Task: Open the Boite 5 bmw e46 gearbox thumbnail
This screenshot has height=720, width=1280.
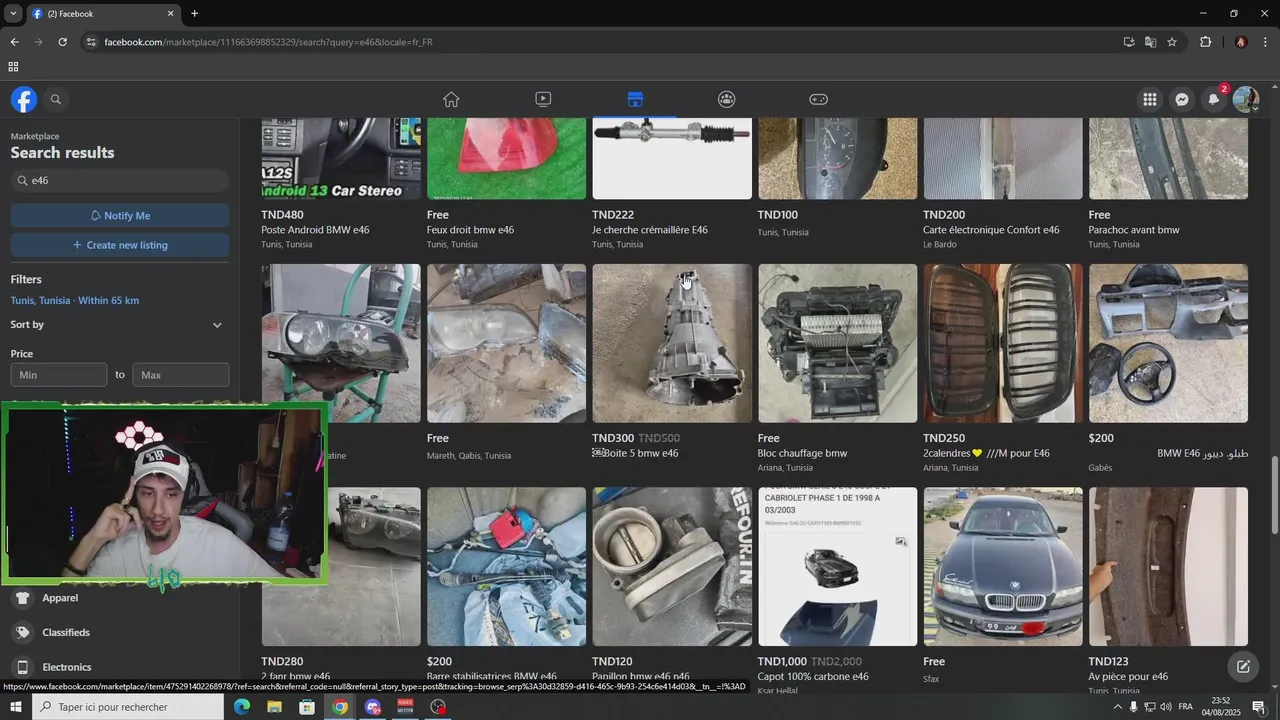Action: [672, 343]
